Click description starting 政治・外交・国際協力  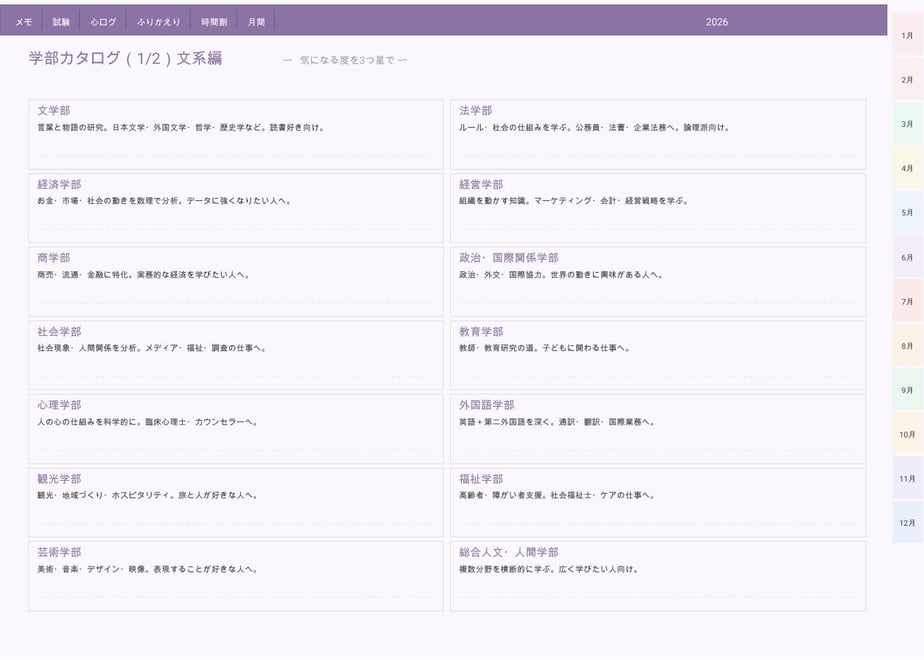[x=561, y=275]
